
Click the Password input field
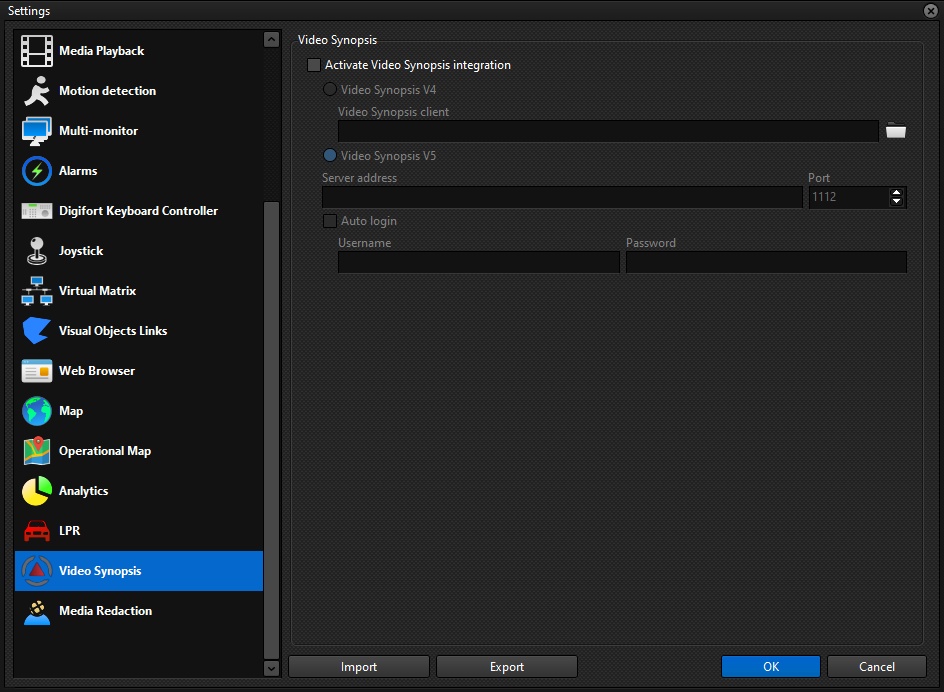[x=766, y=262]
